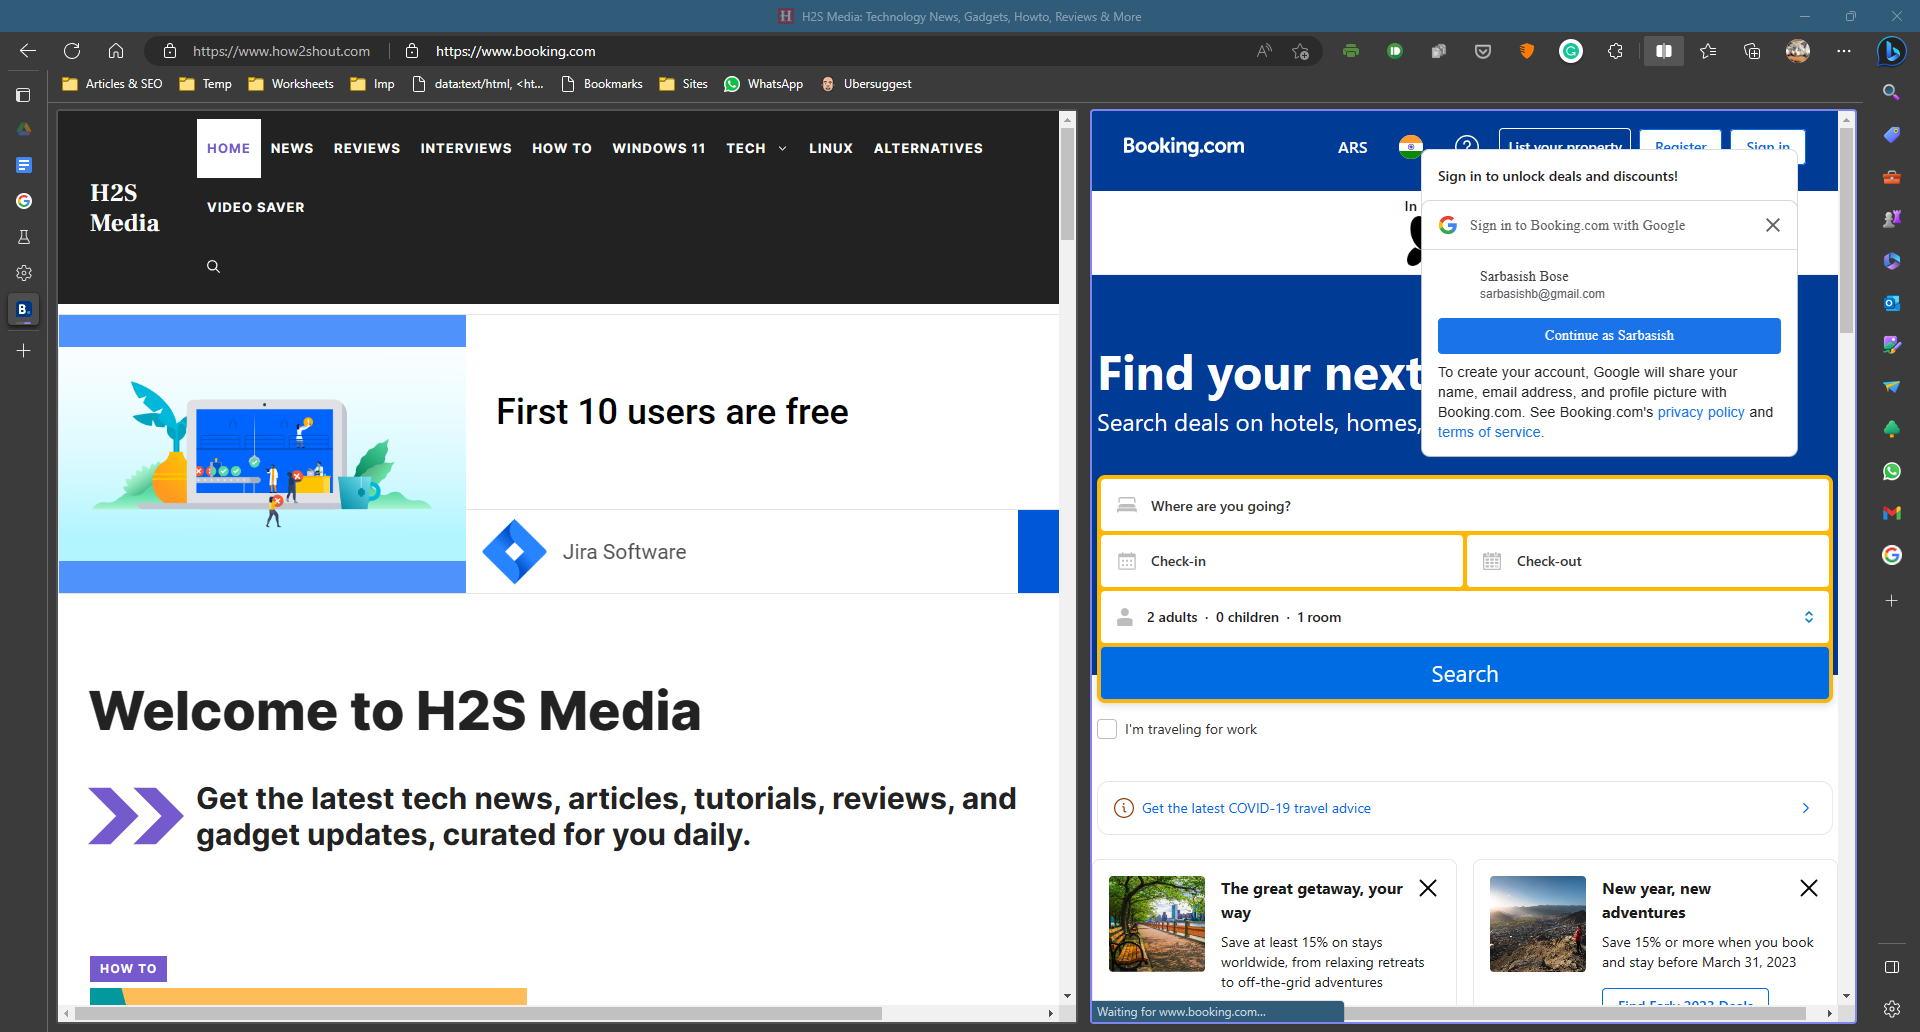Click the Pocket extension icon
Screen dimensions: 1920x1032
pos(1483,51)
